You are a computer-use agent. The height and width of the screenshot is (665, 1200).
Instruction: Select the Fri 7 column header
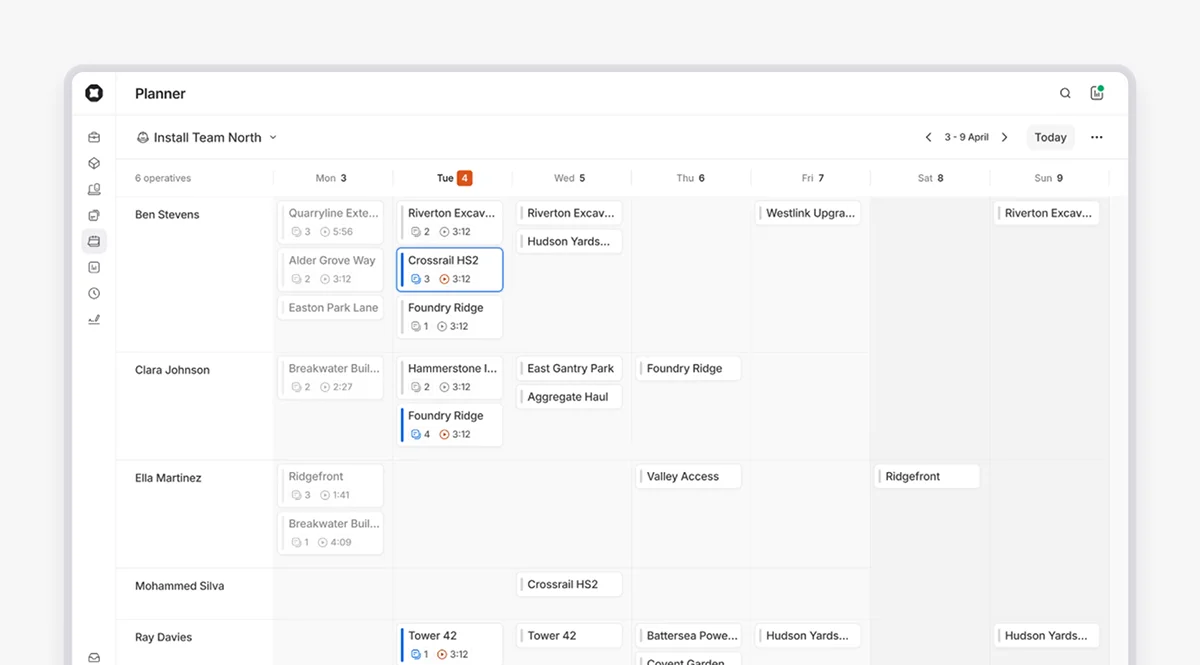pyautogui.click(x=812, y=178)
